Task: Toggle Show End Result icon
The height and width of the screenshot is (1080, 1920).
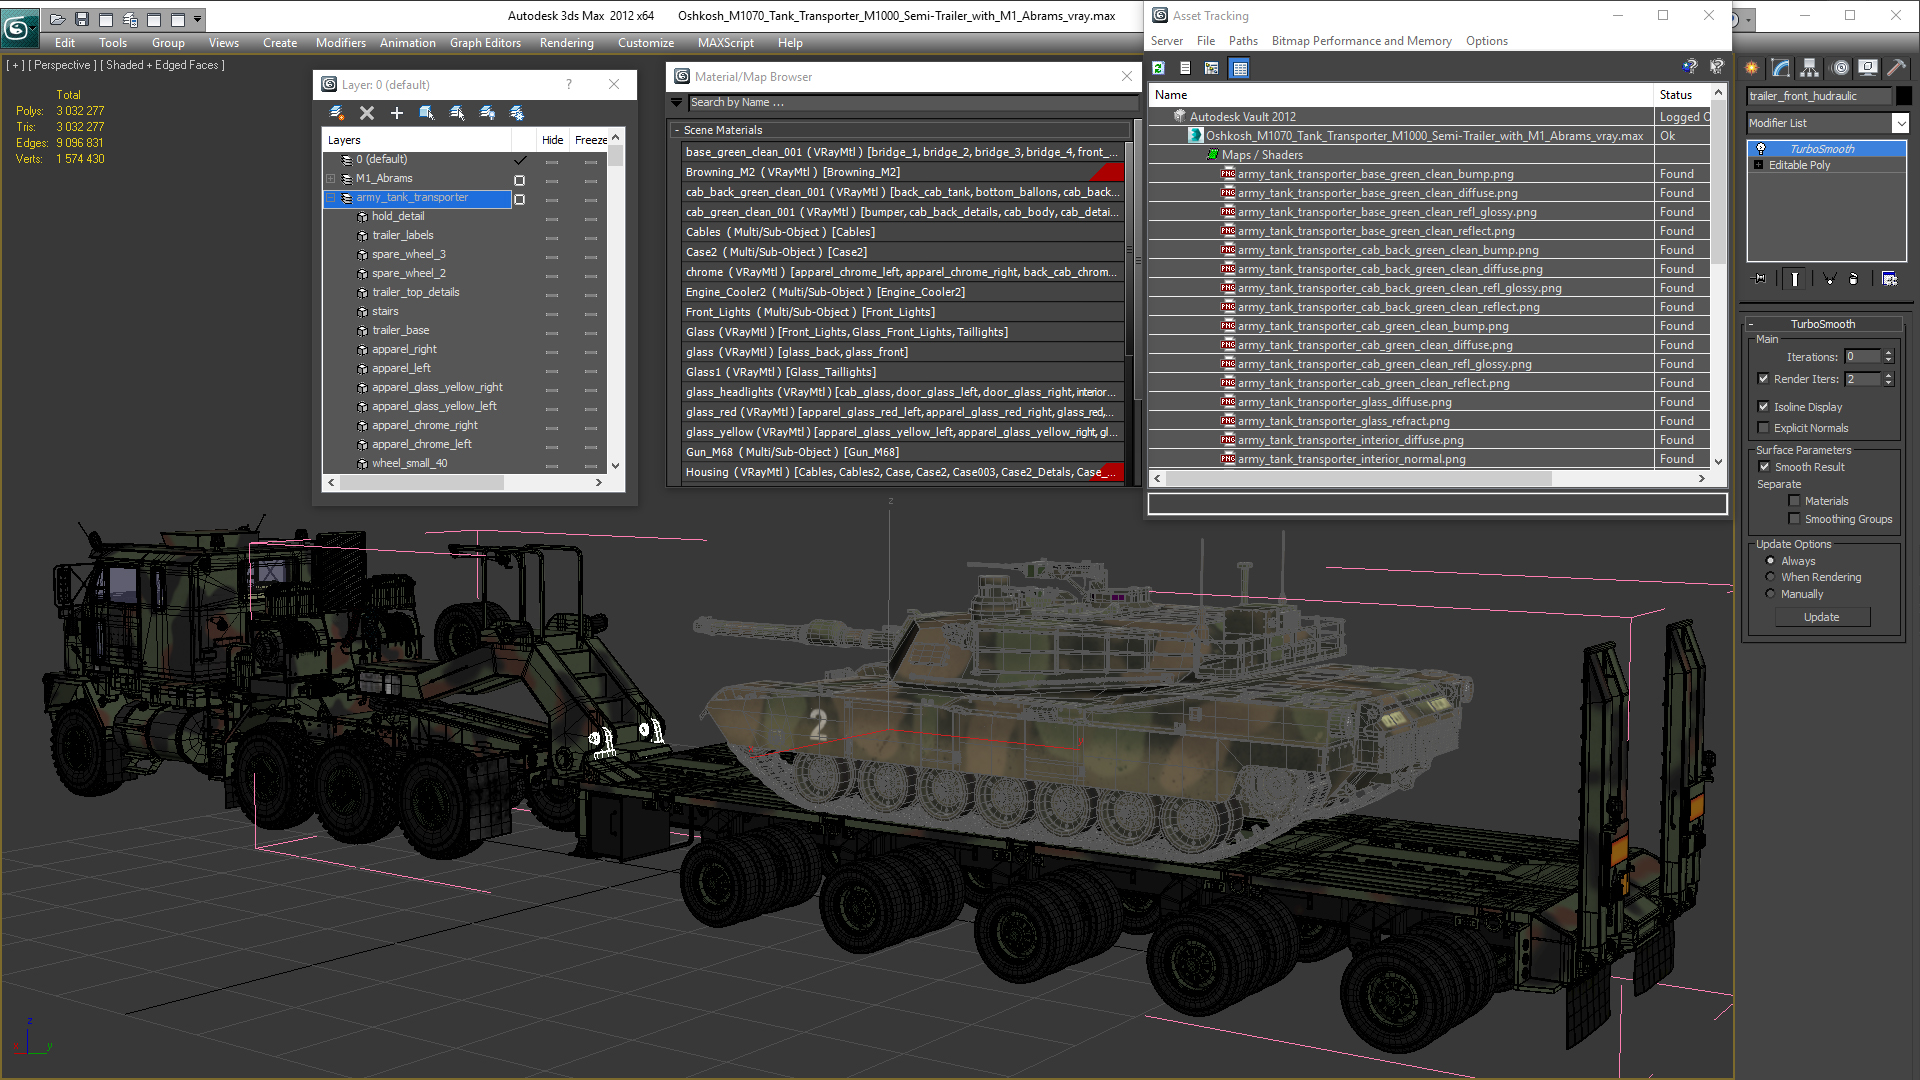Action: tap(1795, 279)
